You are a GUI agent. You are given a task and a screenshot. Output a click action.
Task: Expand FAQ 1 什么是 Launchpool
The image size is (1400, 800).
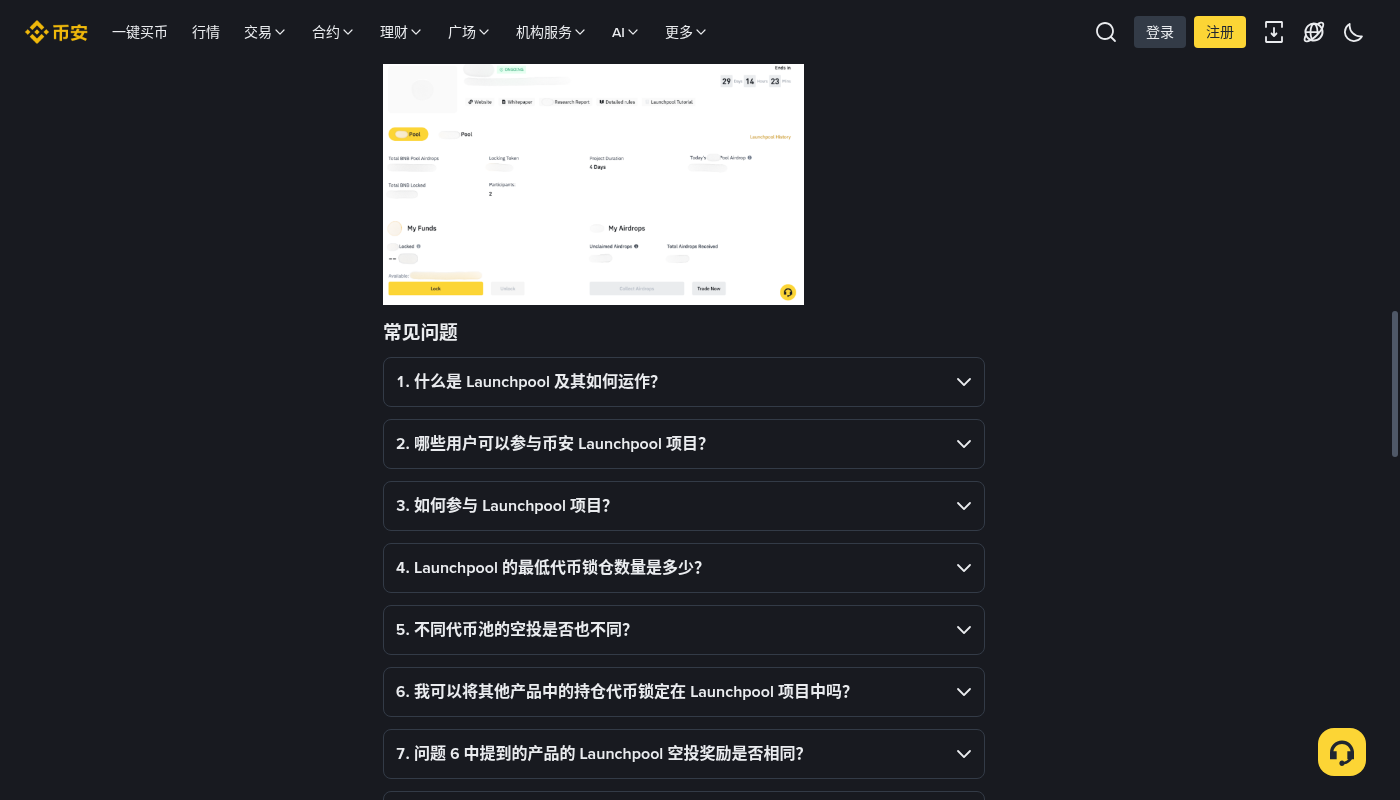pos(684,382)
